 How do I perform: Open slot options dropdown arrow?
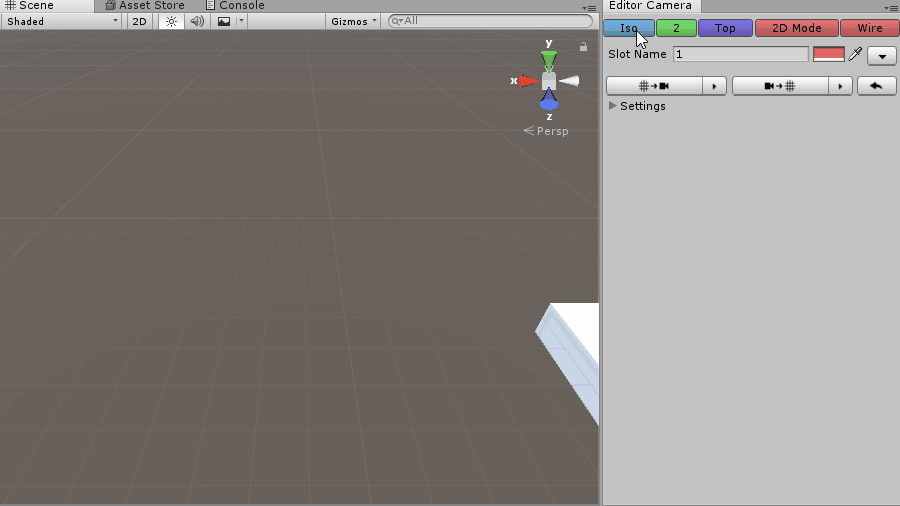[x=882, y=56]
